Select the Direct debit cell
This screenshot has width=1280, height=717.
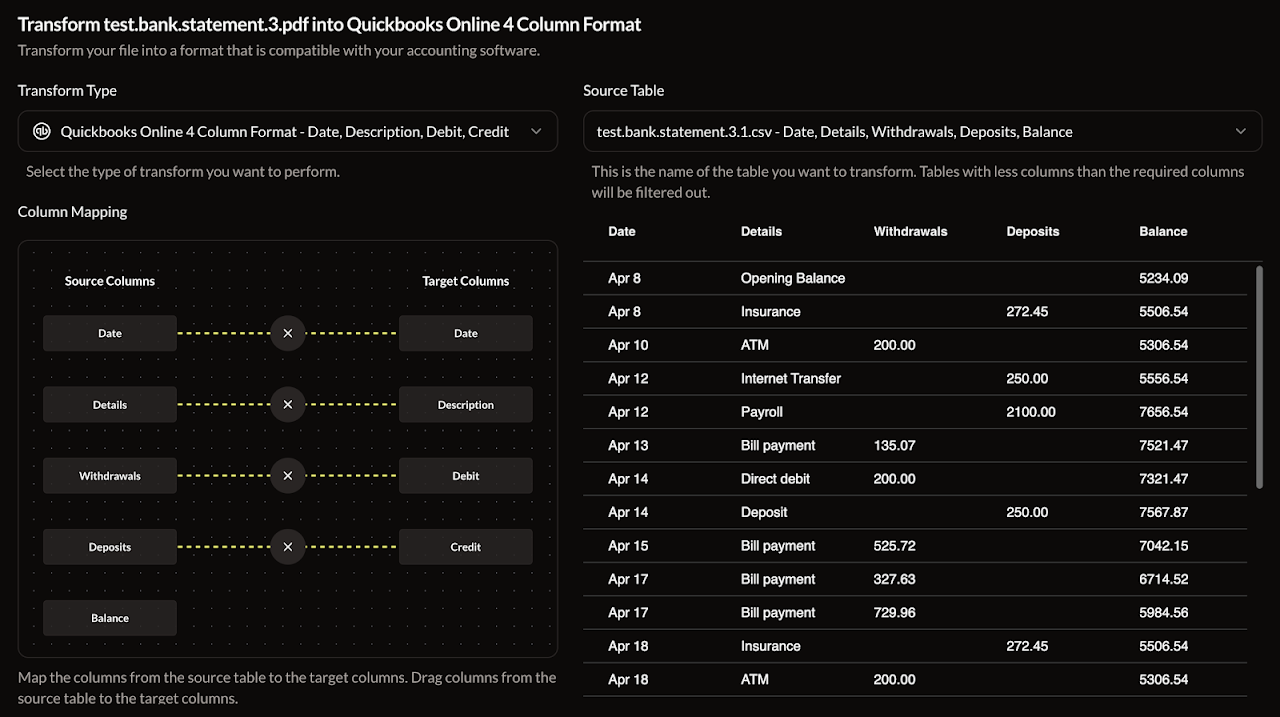[775, 479]
